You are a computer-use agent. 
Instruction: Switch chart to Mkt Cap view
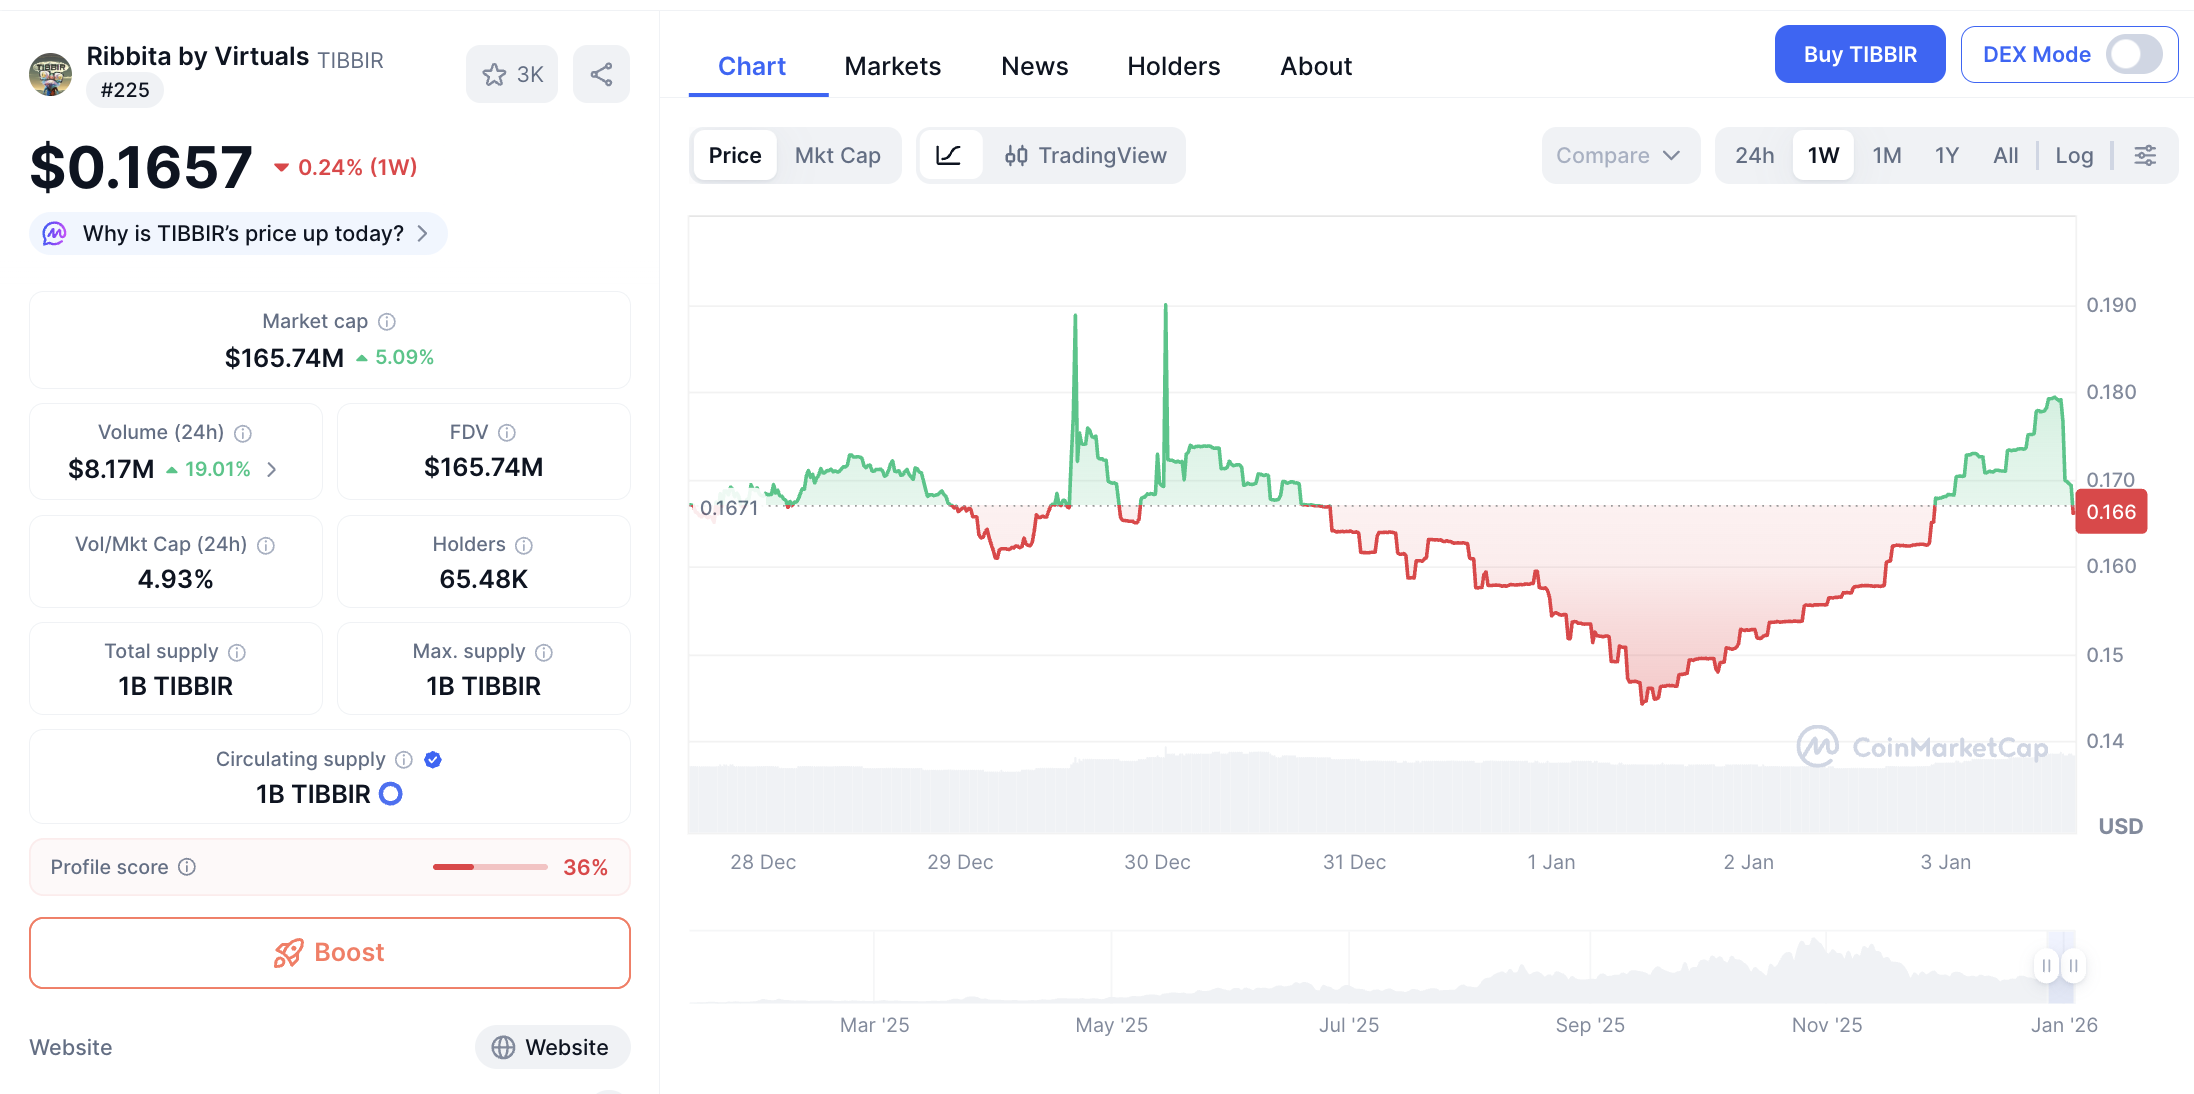point(837,155)
